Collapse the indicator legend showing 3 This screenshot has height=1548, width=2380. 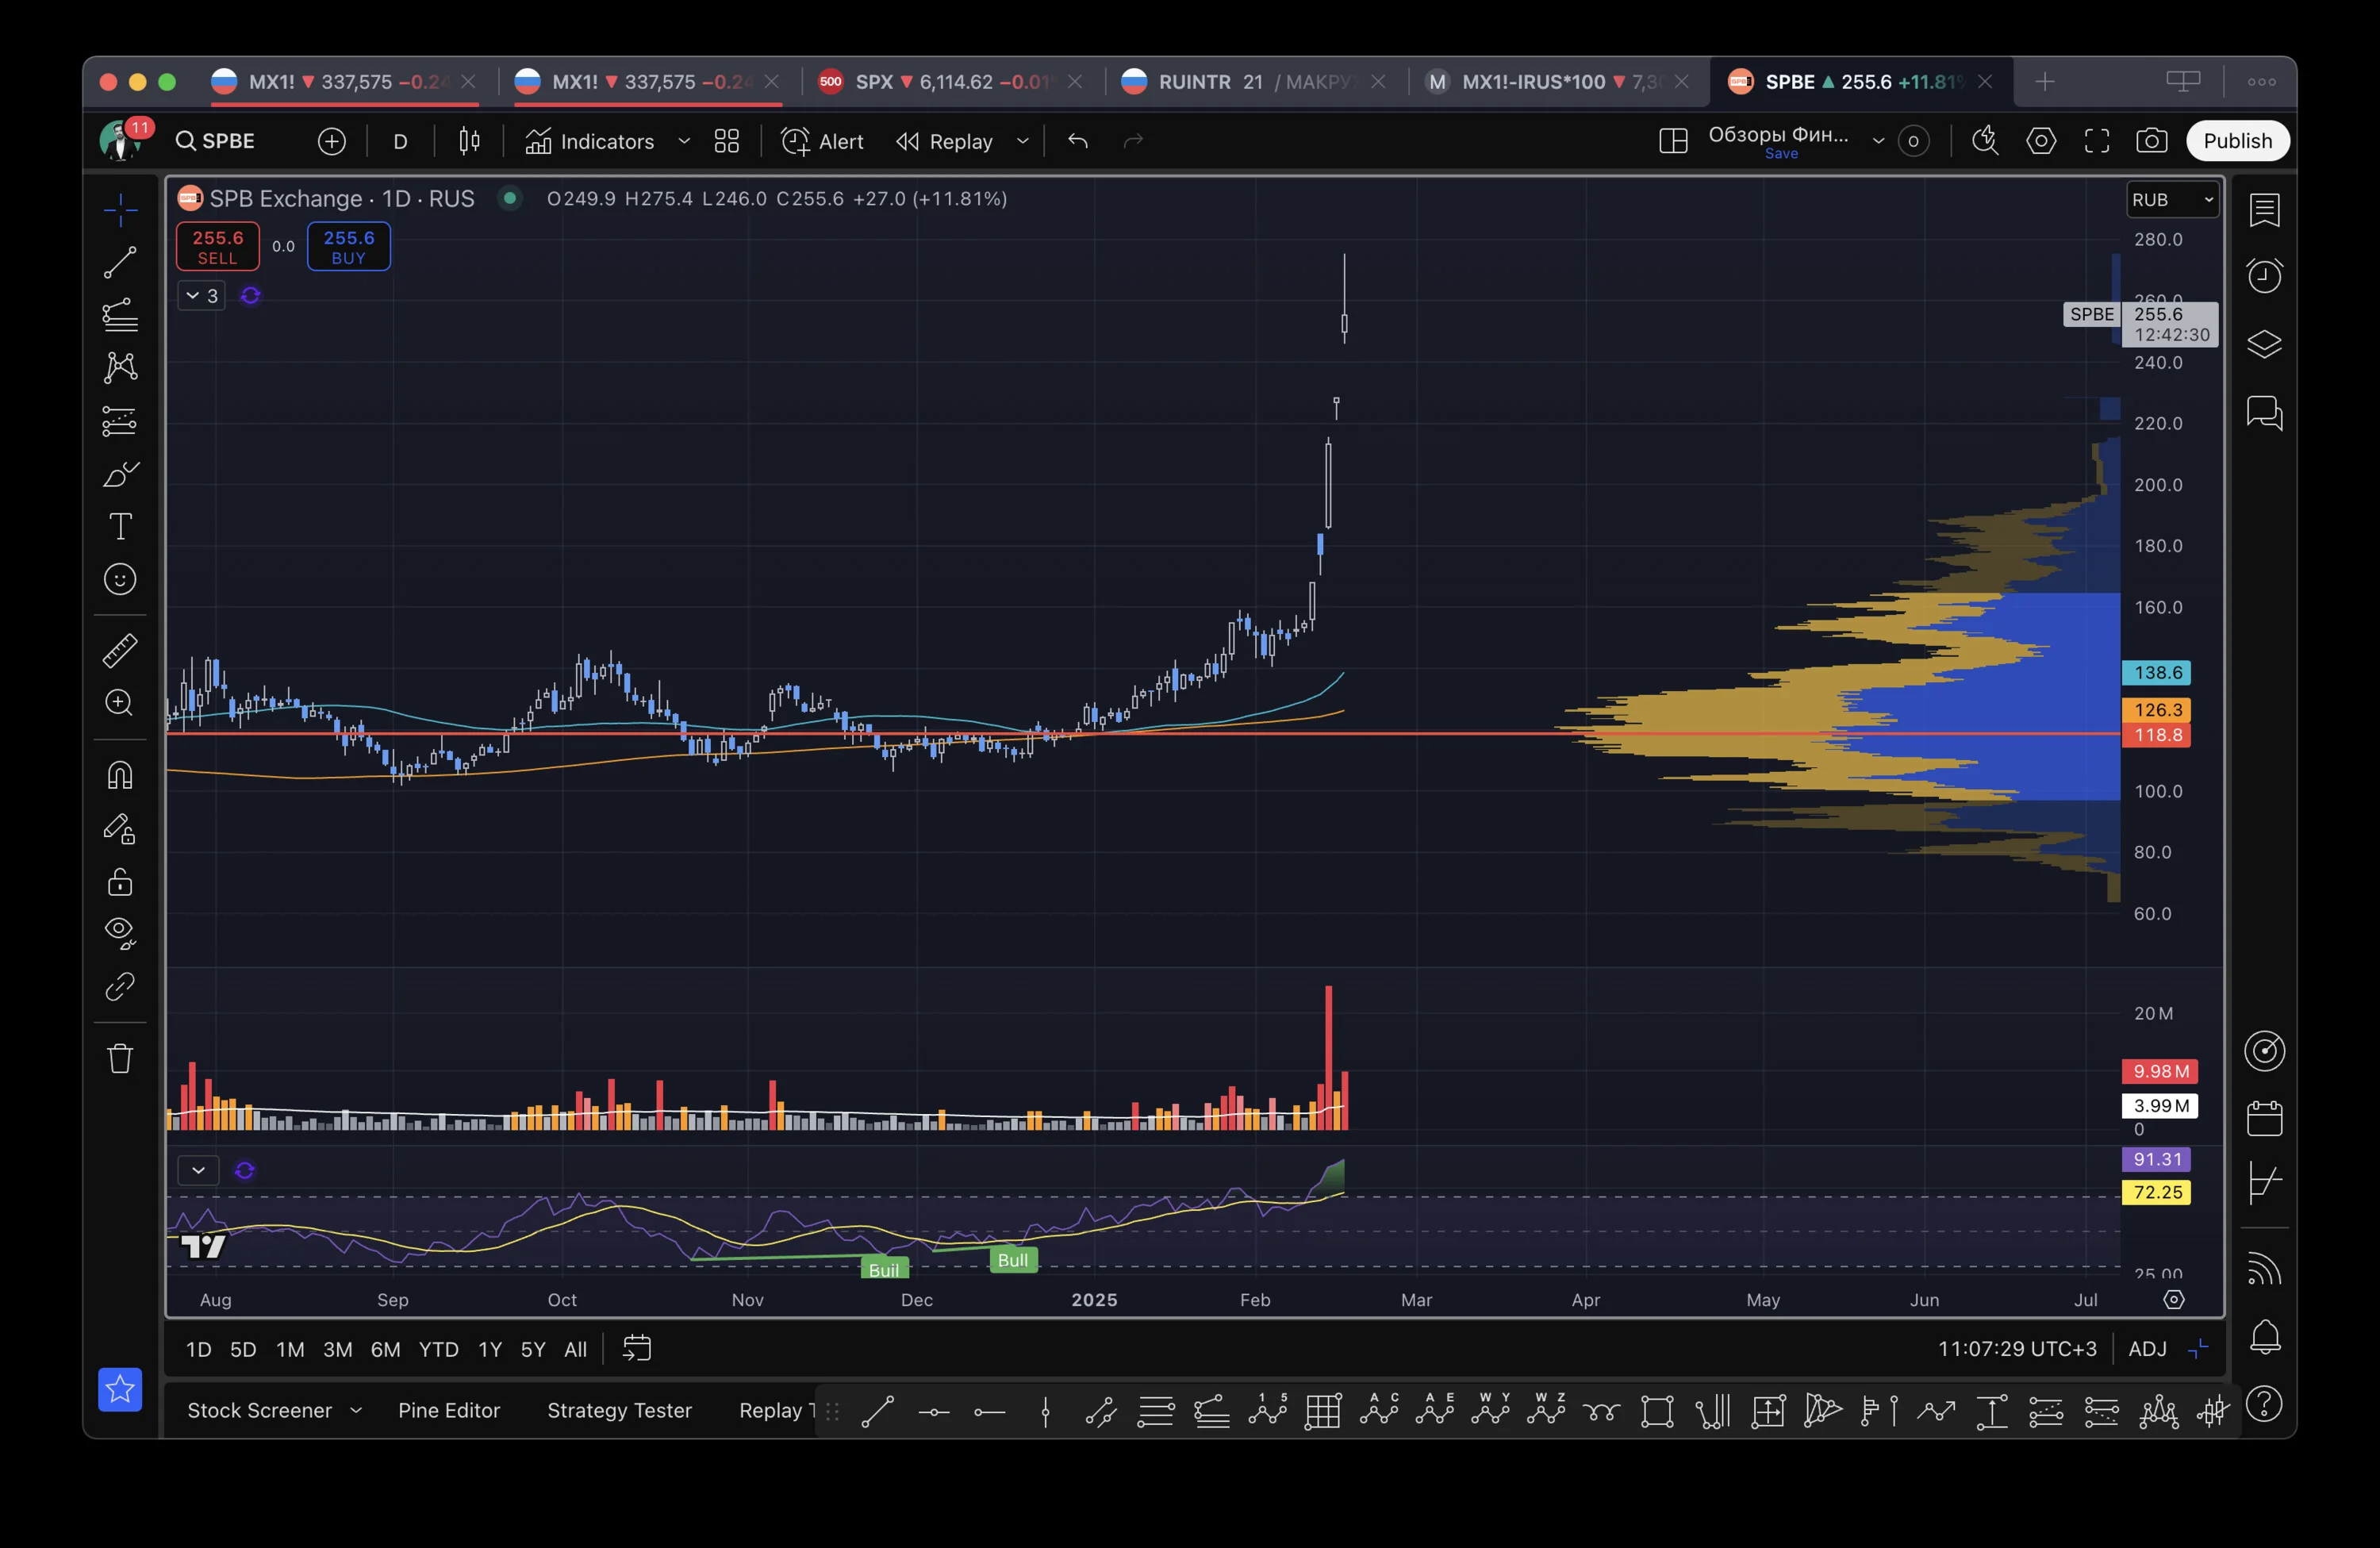pyautogui.click(x=201, y=296)
